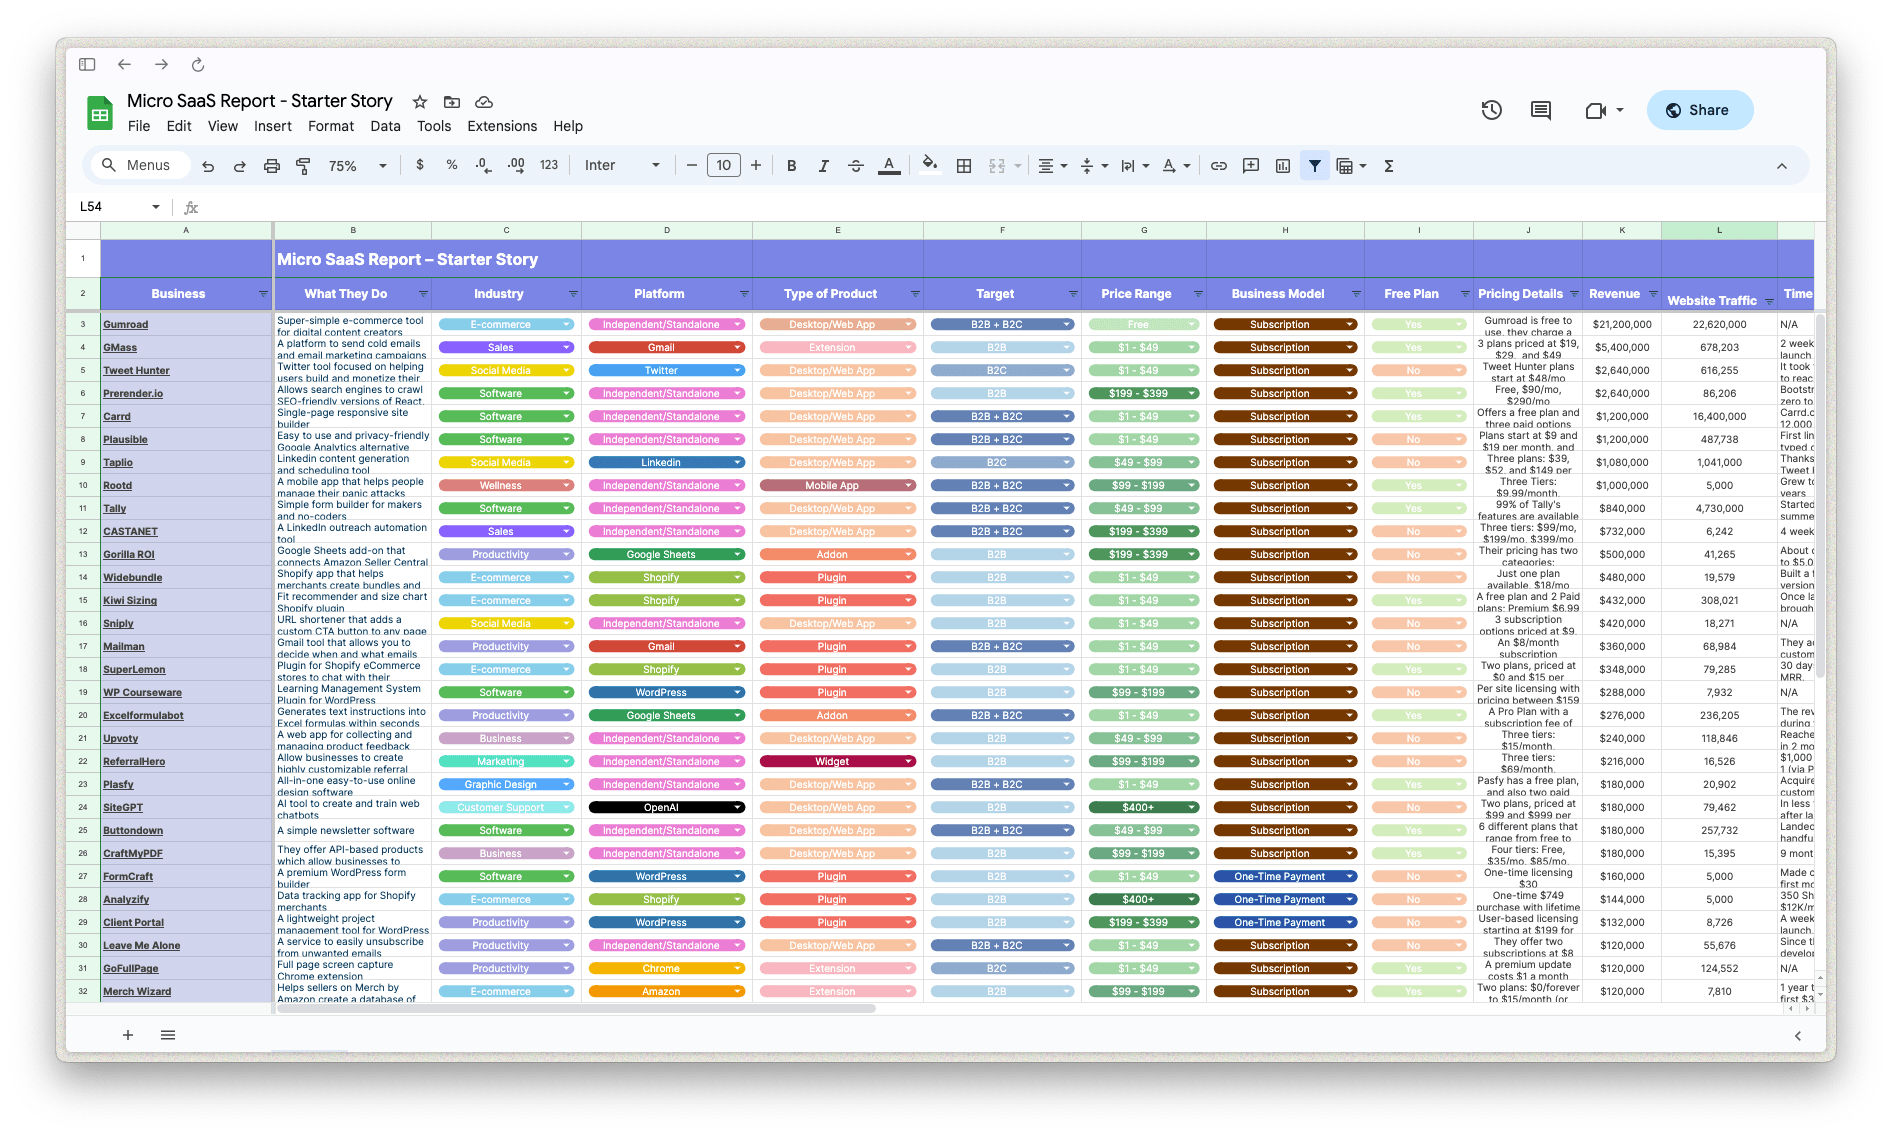Image resolution: width=1892 pixels, height=1136 pixels.
Task: Toggle bold formatting
Action: tap(791, 166)
